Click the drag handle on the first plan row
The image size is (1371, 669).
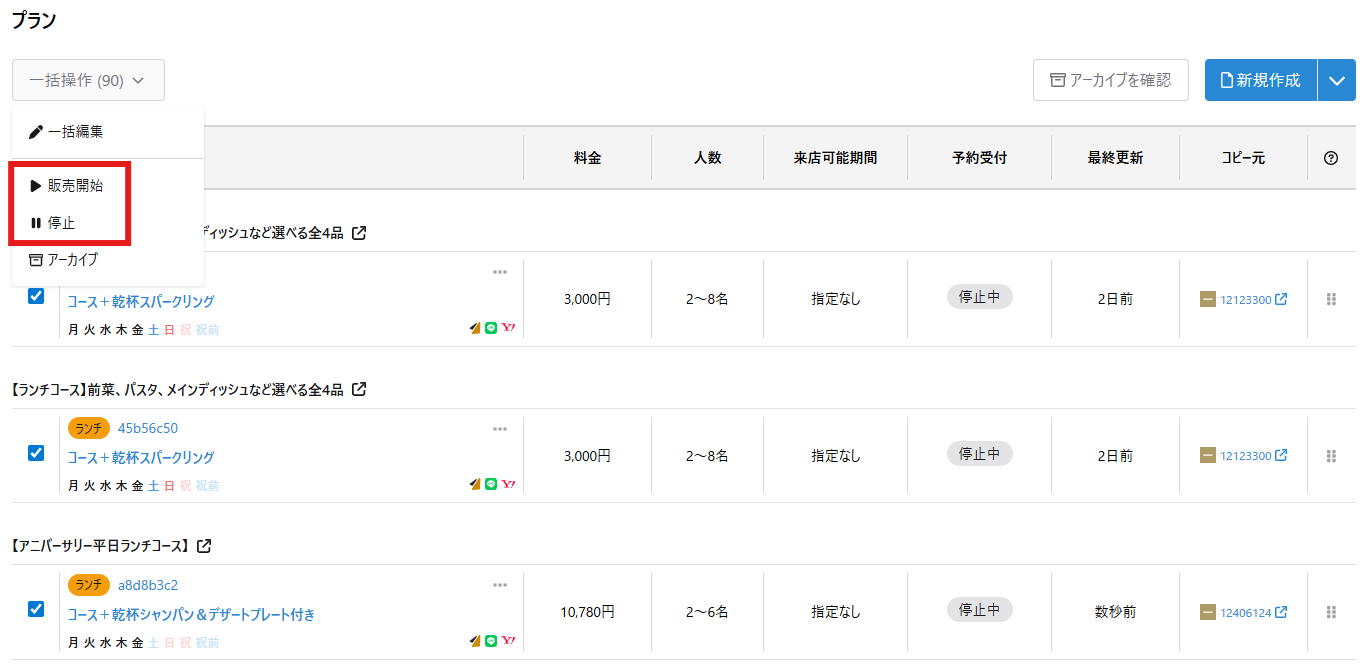(x=1331, y=299)
